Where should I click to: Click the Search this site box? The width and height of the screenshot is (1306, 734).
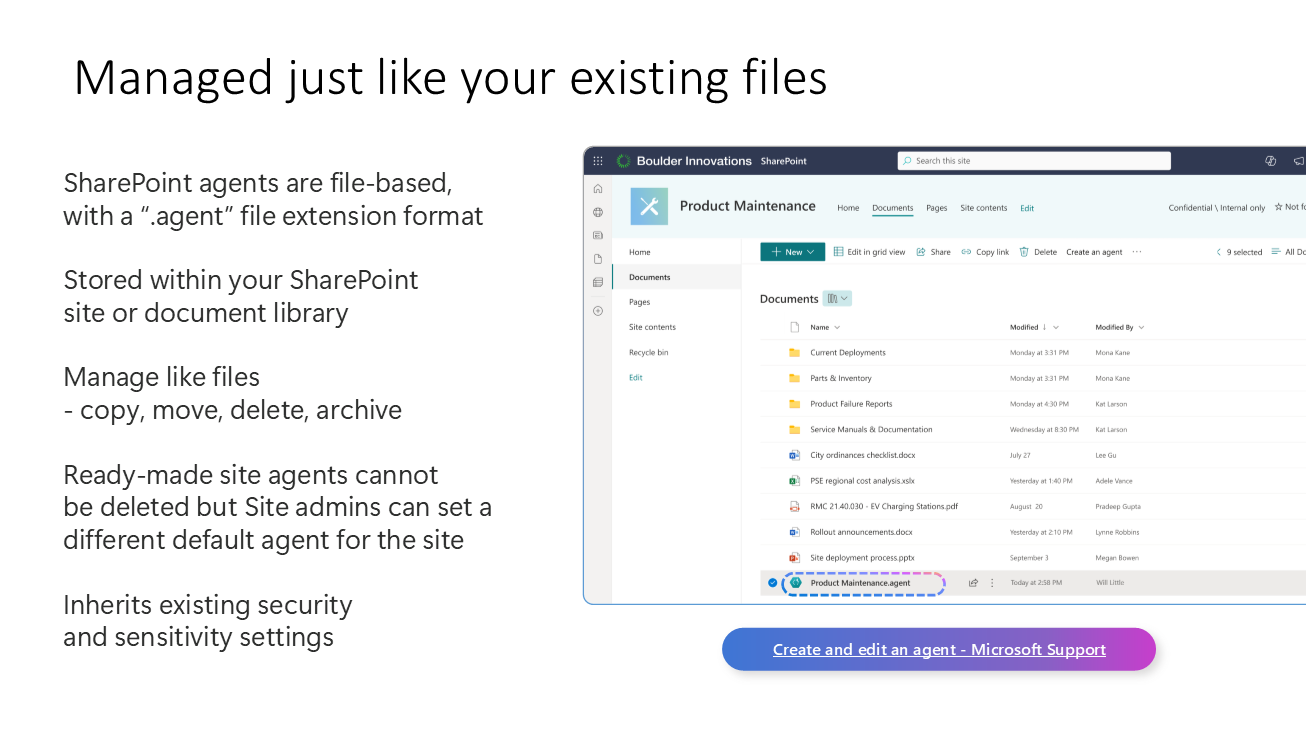tap(1034, 161)
